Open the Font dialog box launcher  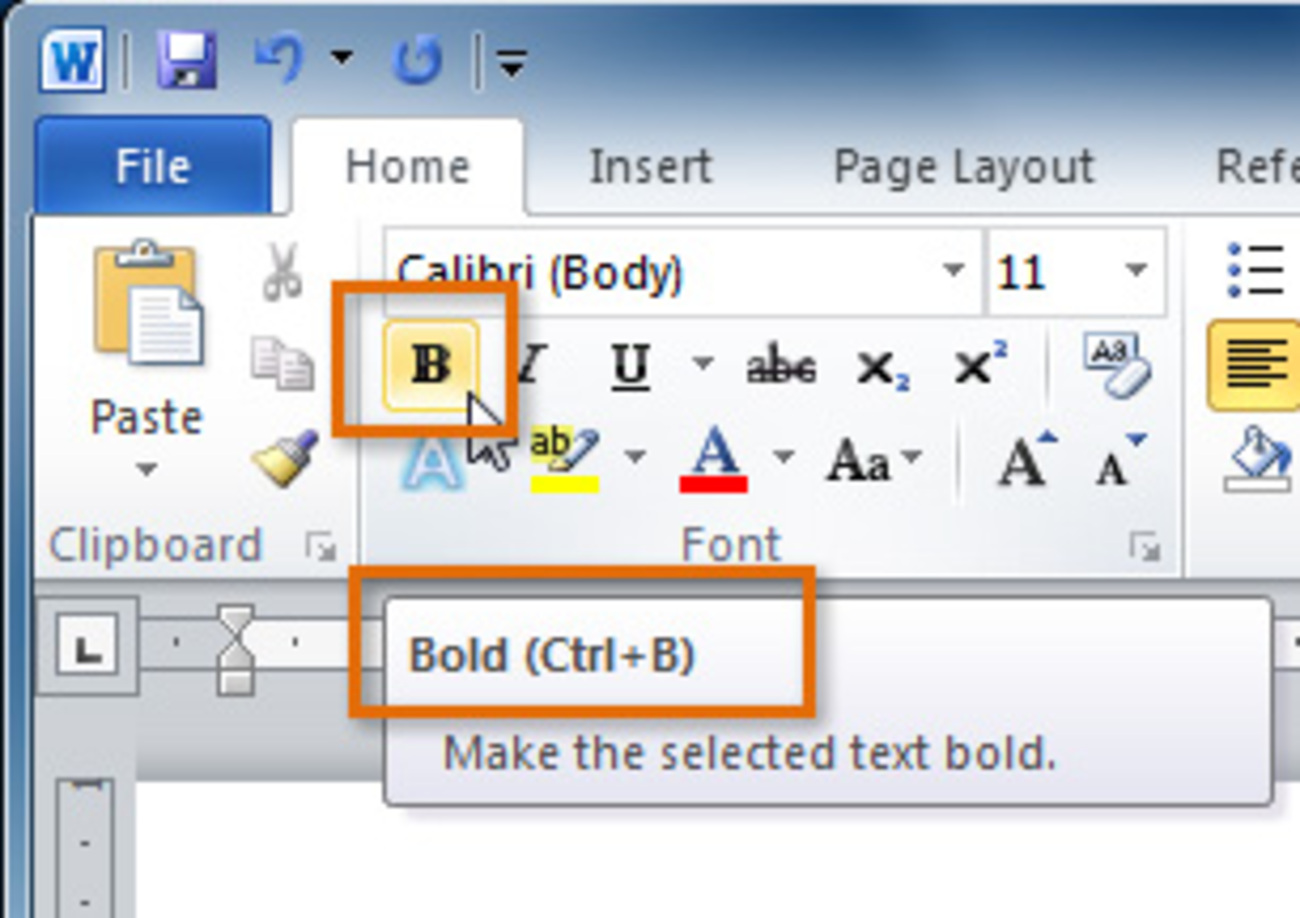pos(1141,546)
